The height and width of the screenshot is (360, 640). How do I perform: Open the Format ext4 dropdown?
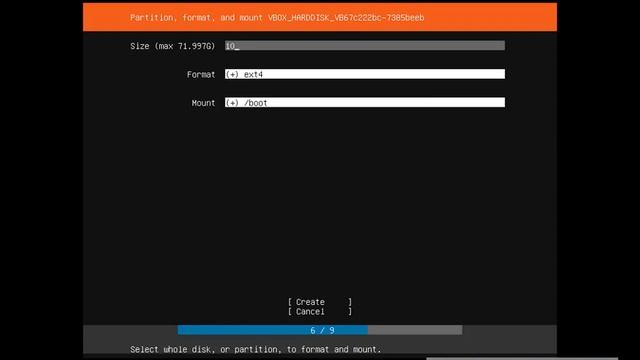pos(364,74)
